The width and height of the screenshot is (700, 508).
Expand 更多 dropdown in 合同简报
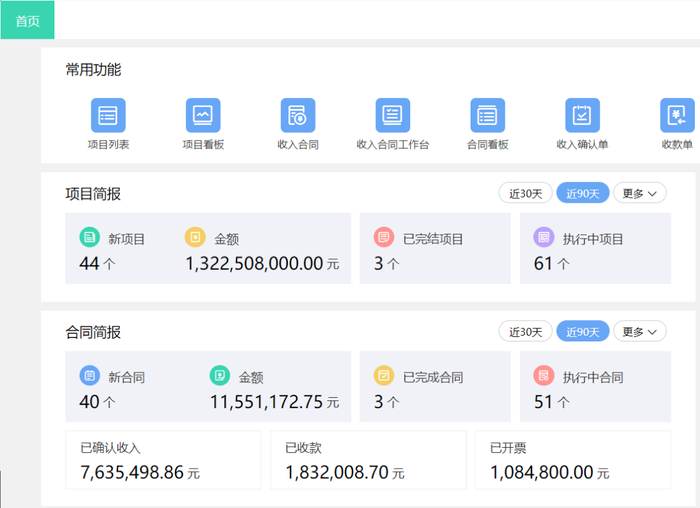(x=640, y=332)
